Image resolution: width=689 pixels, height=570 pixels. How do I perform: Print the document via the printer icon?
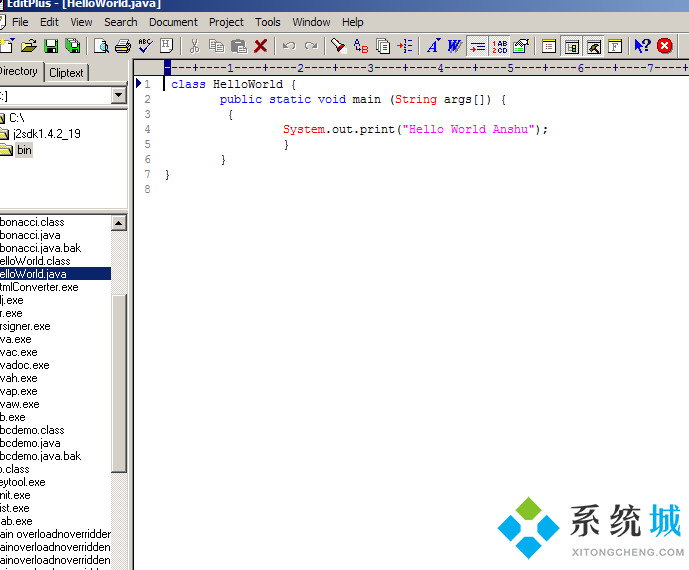click(123, 46)
